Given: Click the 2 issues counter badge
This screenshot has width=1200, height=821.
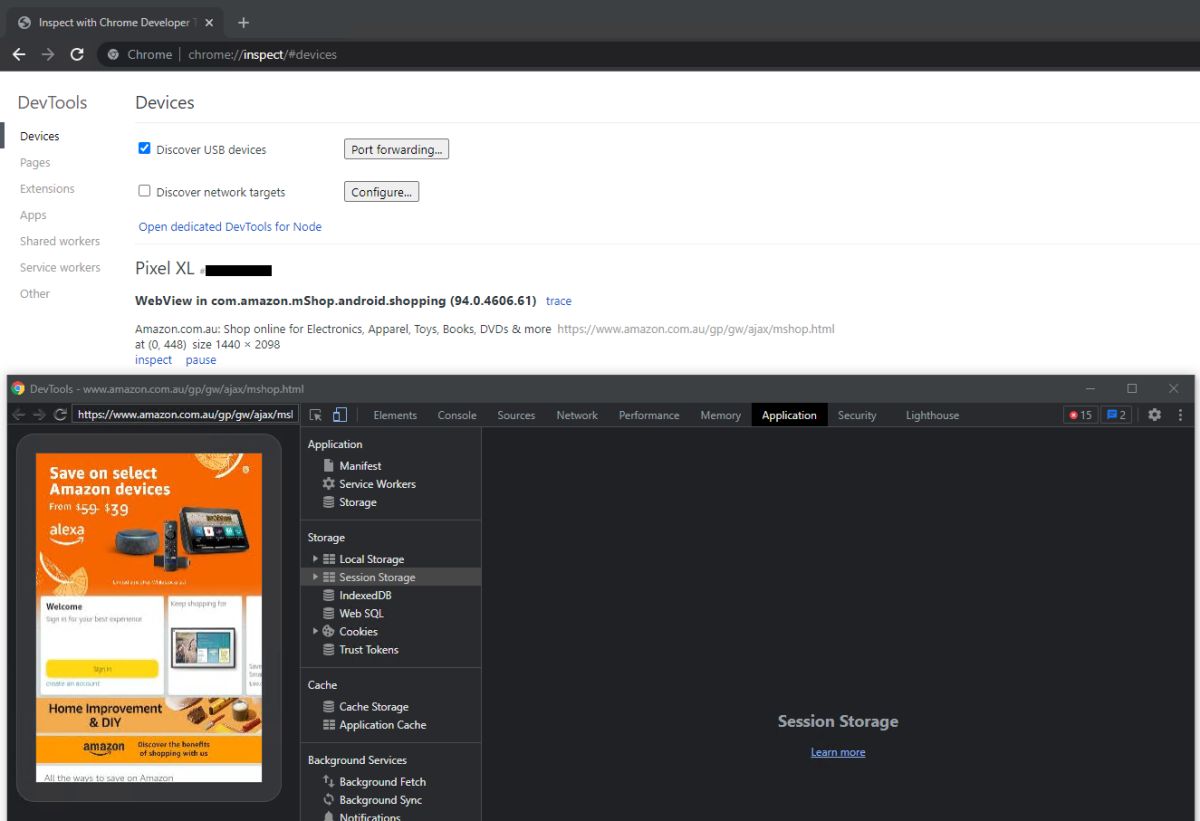Looking at the screenshot, I should coord(1116,415).
